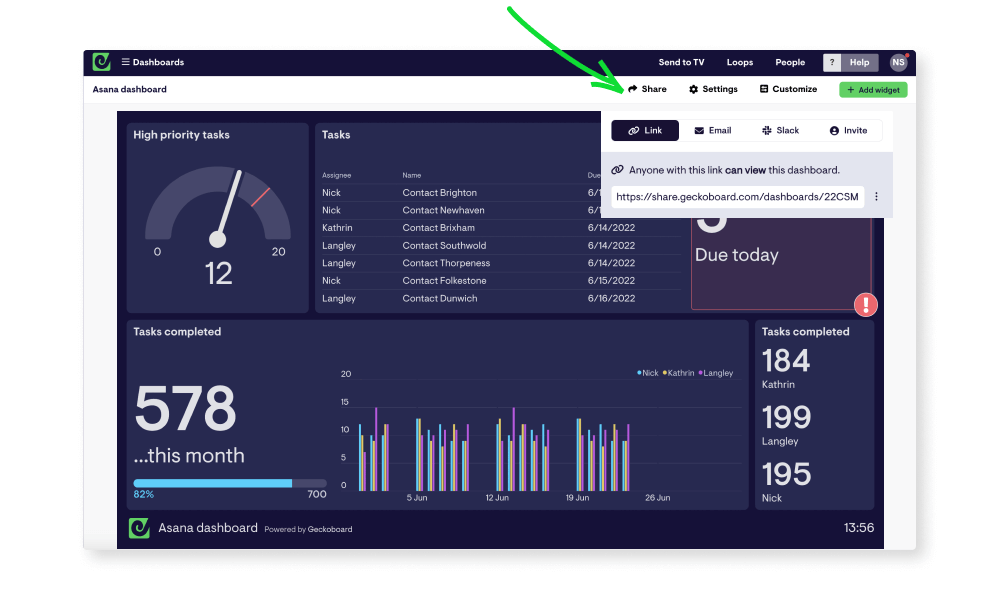Screen dimensions: 1000x600
Task: Click the Geckoboard logo in the top bar
Action: [101, 62]
